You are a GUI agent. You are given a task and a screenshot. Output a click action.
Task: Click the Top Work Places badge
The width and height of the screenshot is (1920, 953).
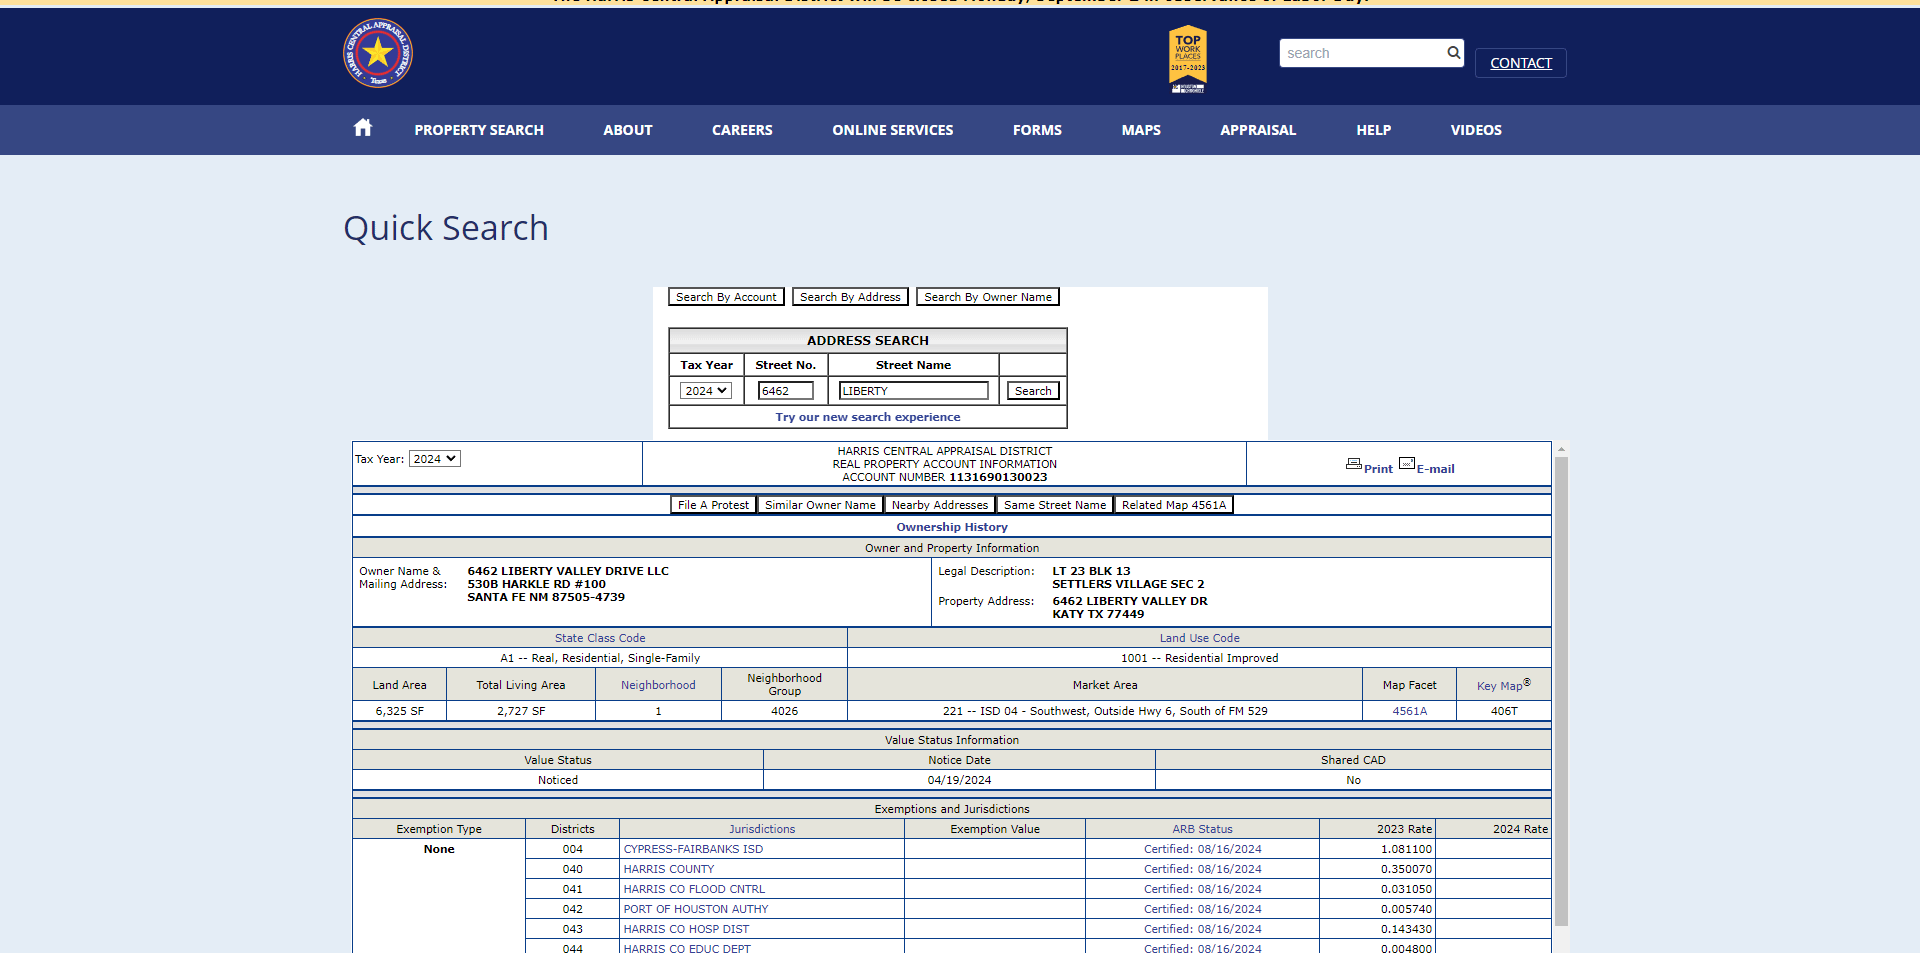click(x=1188, y=58)
